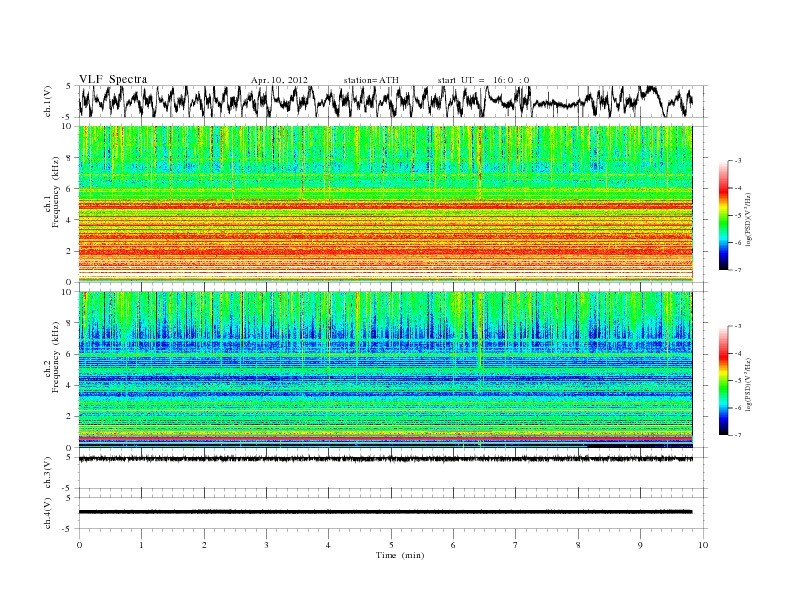792x612 pixels.
Task: Click the ch.1 spectrogram color bar
Action: pos(723,216)
